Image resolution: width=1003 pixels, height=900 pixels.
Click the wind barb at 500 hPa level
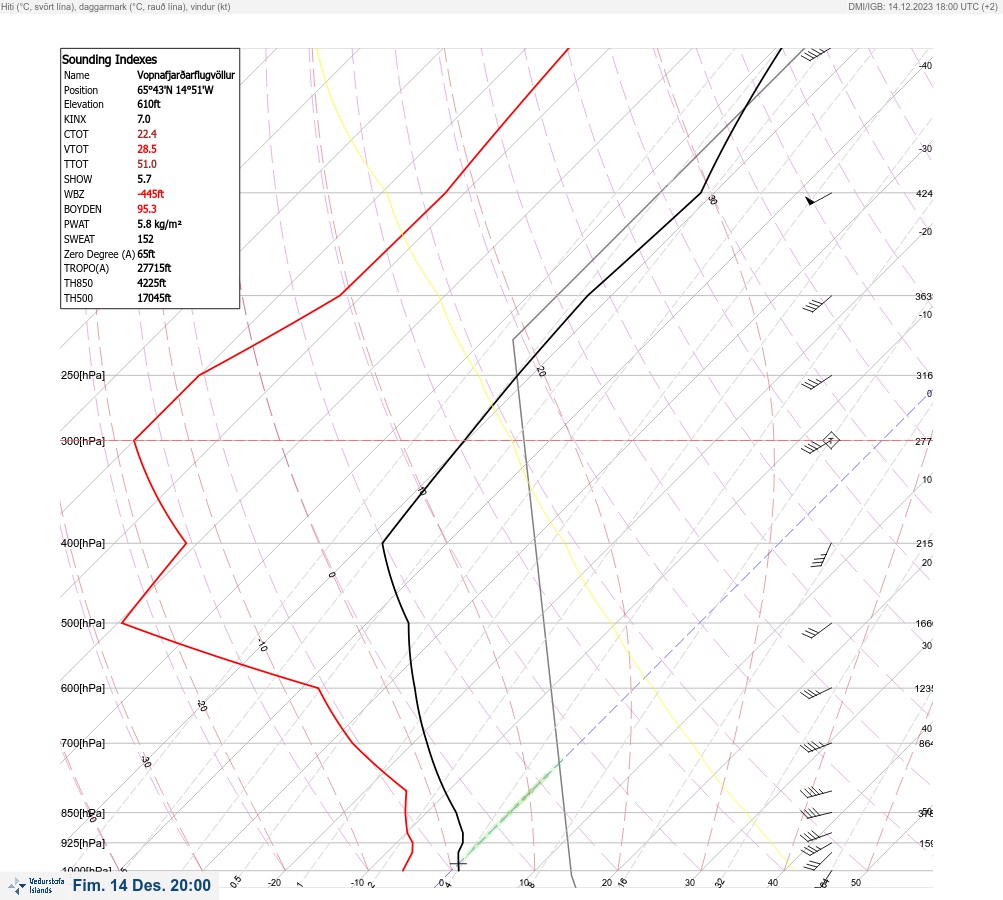817,631
